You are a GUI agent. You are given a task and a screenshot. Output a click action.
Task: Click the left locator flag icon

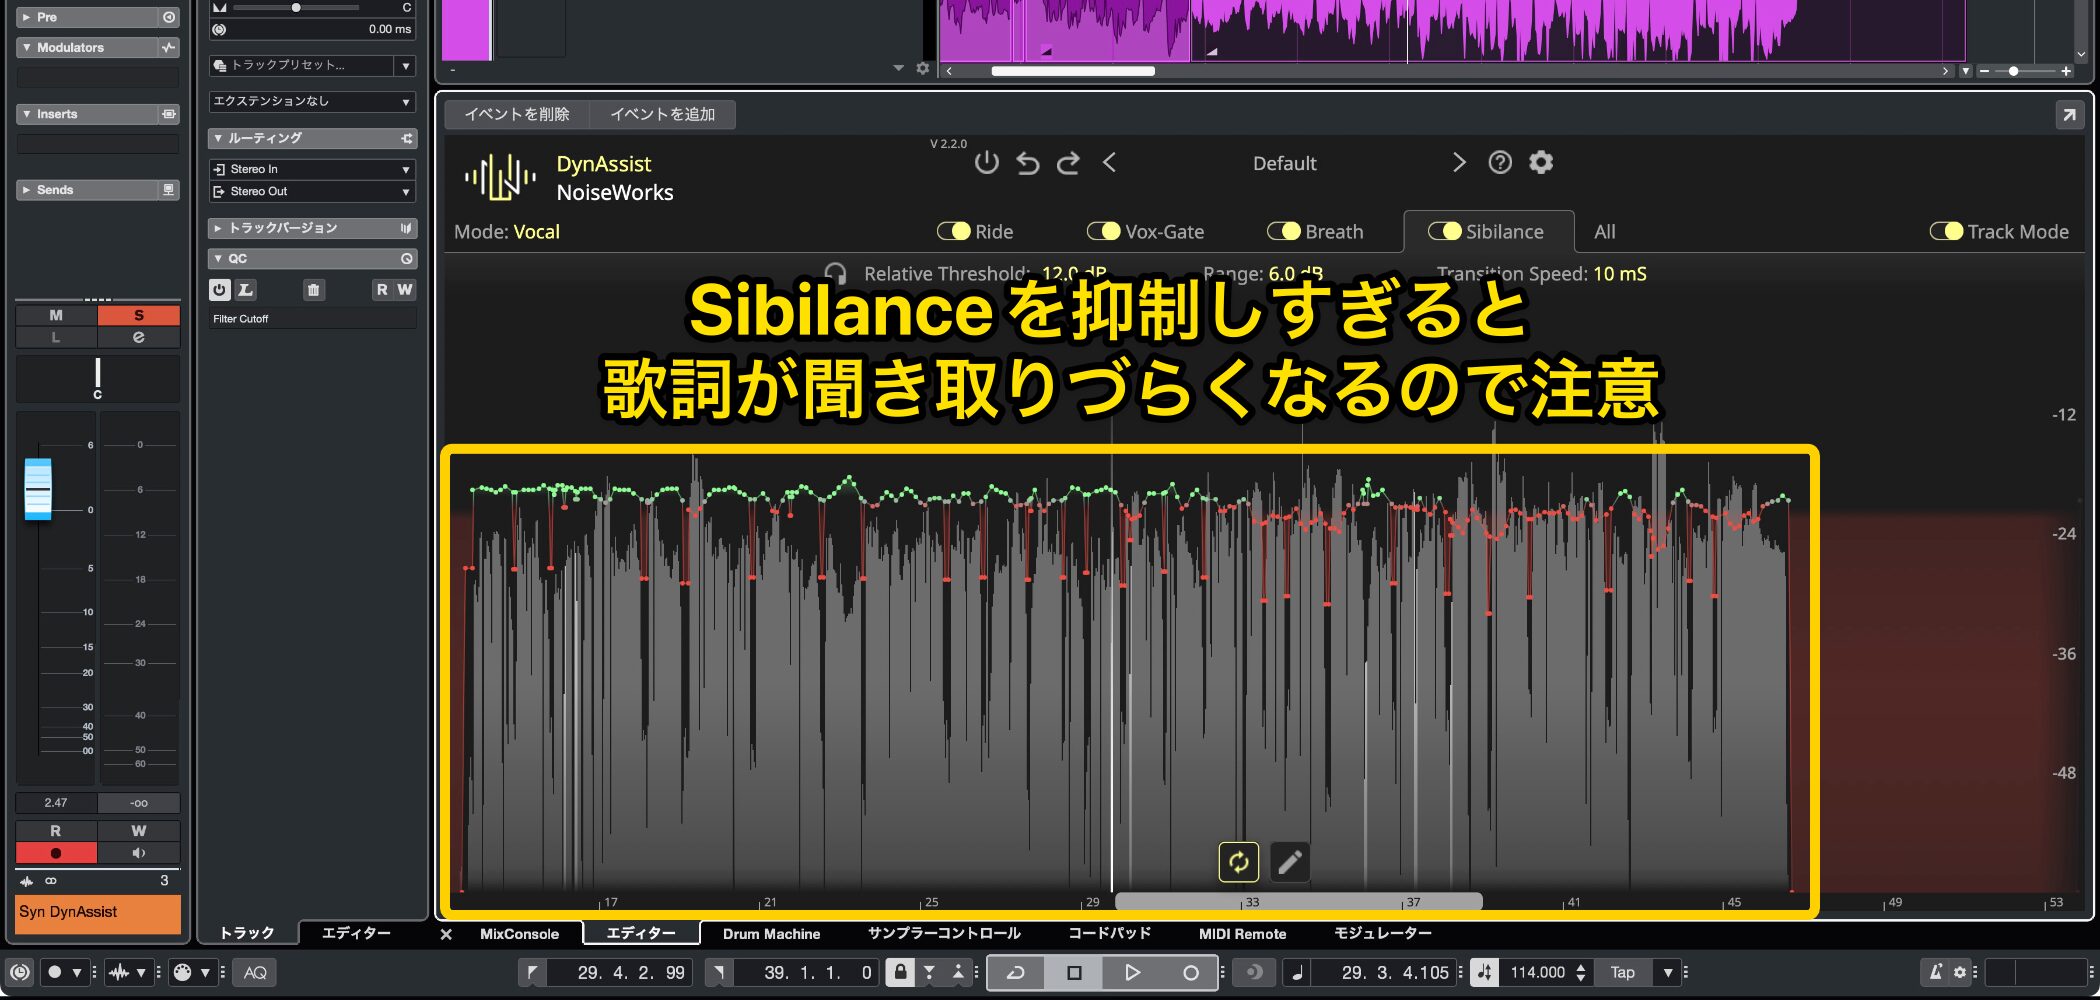click(x=533, y=972)
